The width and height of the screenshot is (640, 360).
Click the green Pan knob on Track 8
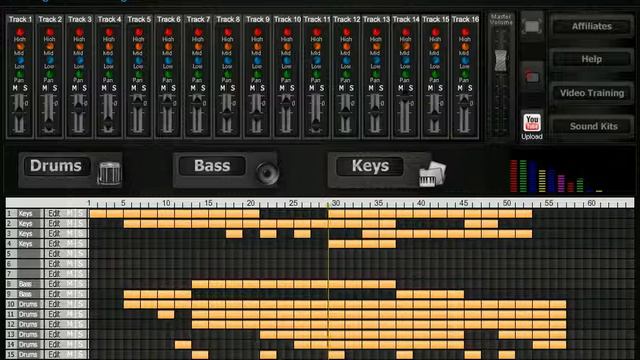click(x=228, y=74)
